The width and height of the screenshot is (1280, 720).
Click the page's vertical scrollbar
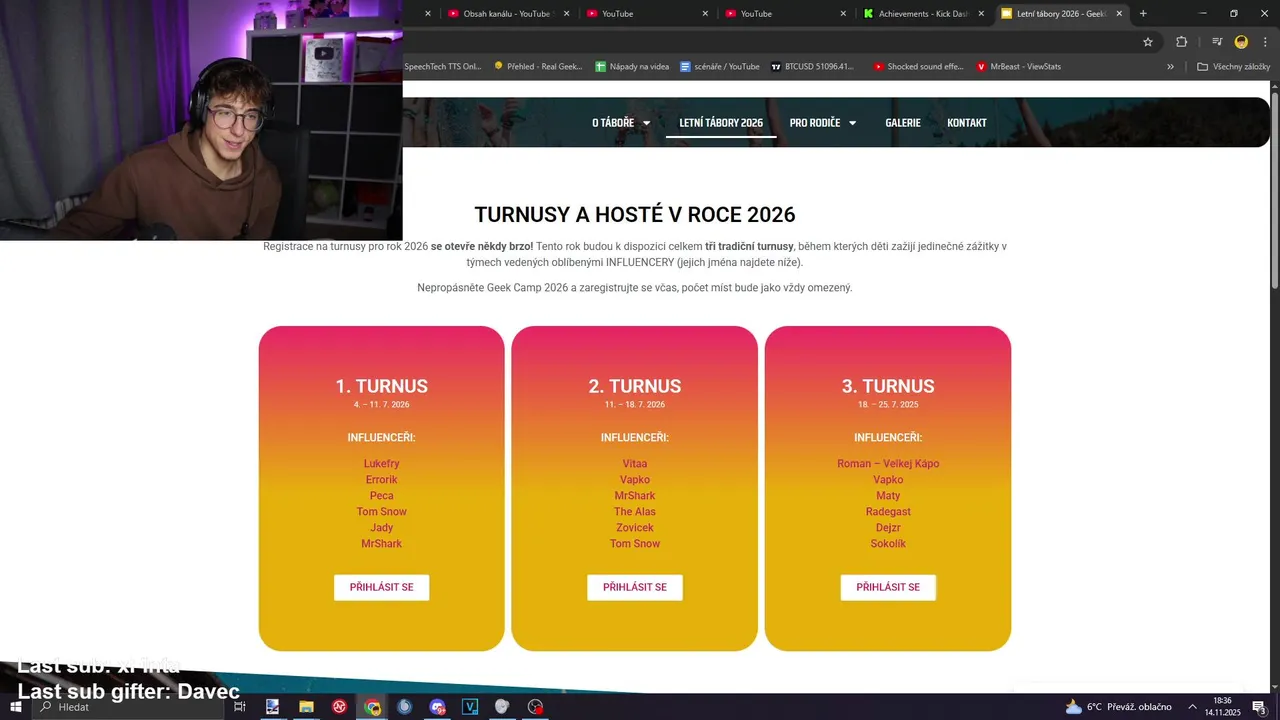pyautogui.click(x=1274, y=190)
